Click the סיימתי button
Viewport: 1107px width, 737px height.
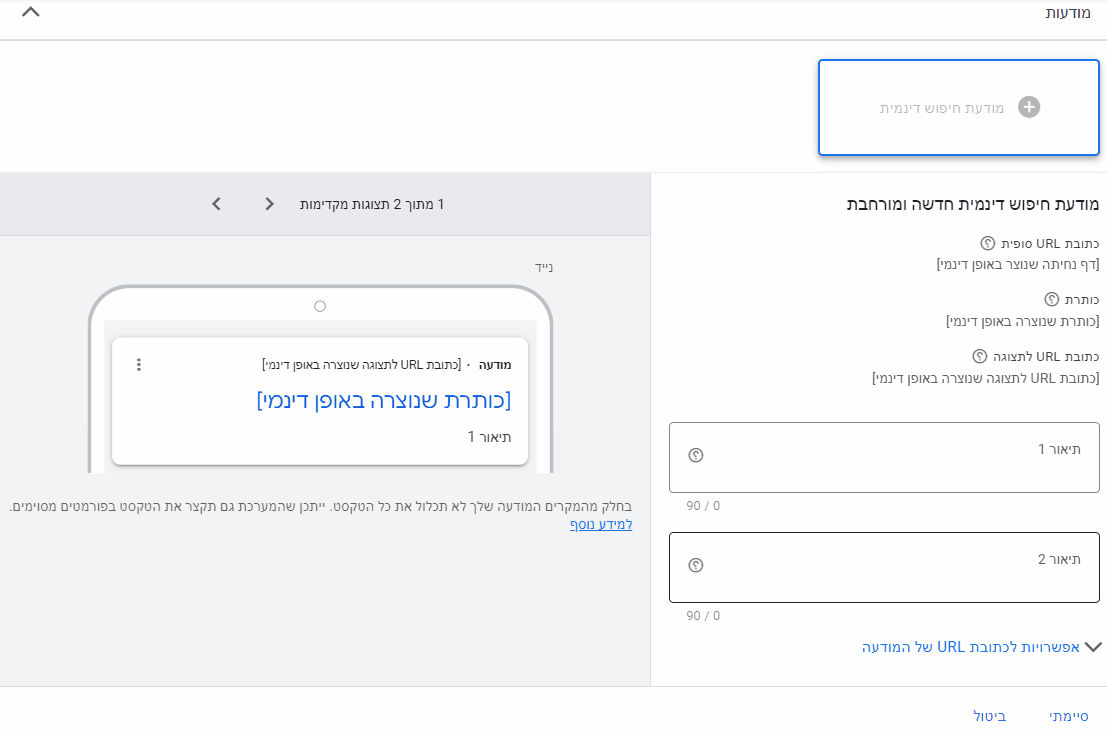click(1069, 716)
